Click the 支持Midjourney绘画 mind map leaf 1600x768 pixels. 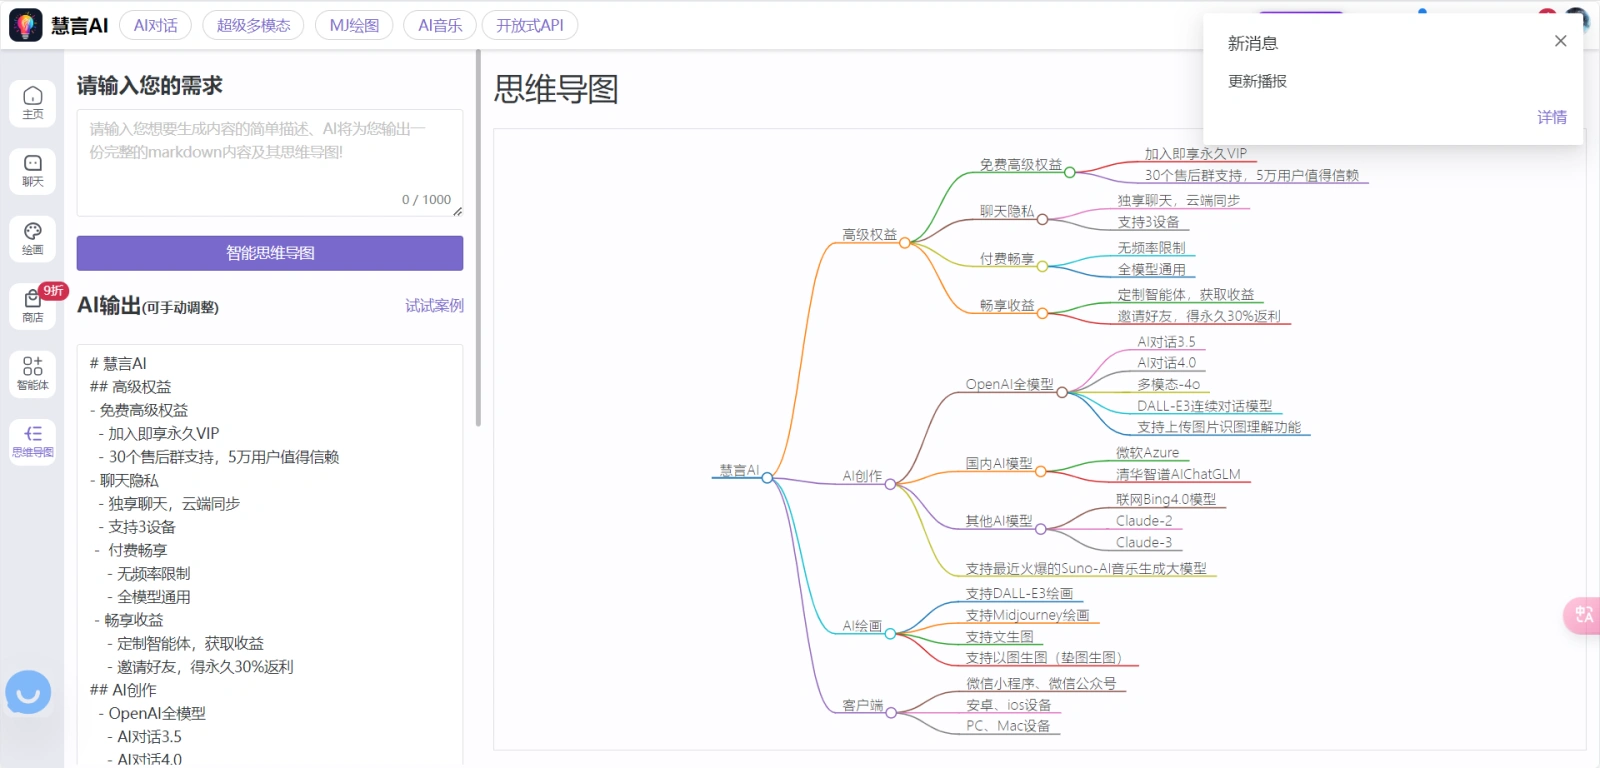(1027, 615)
